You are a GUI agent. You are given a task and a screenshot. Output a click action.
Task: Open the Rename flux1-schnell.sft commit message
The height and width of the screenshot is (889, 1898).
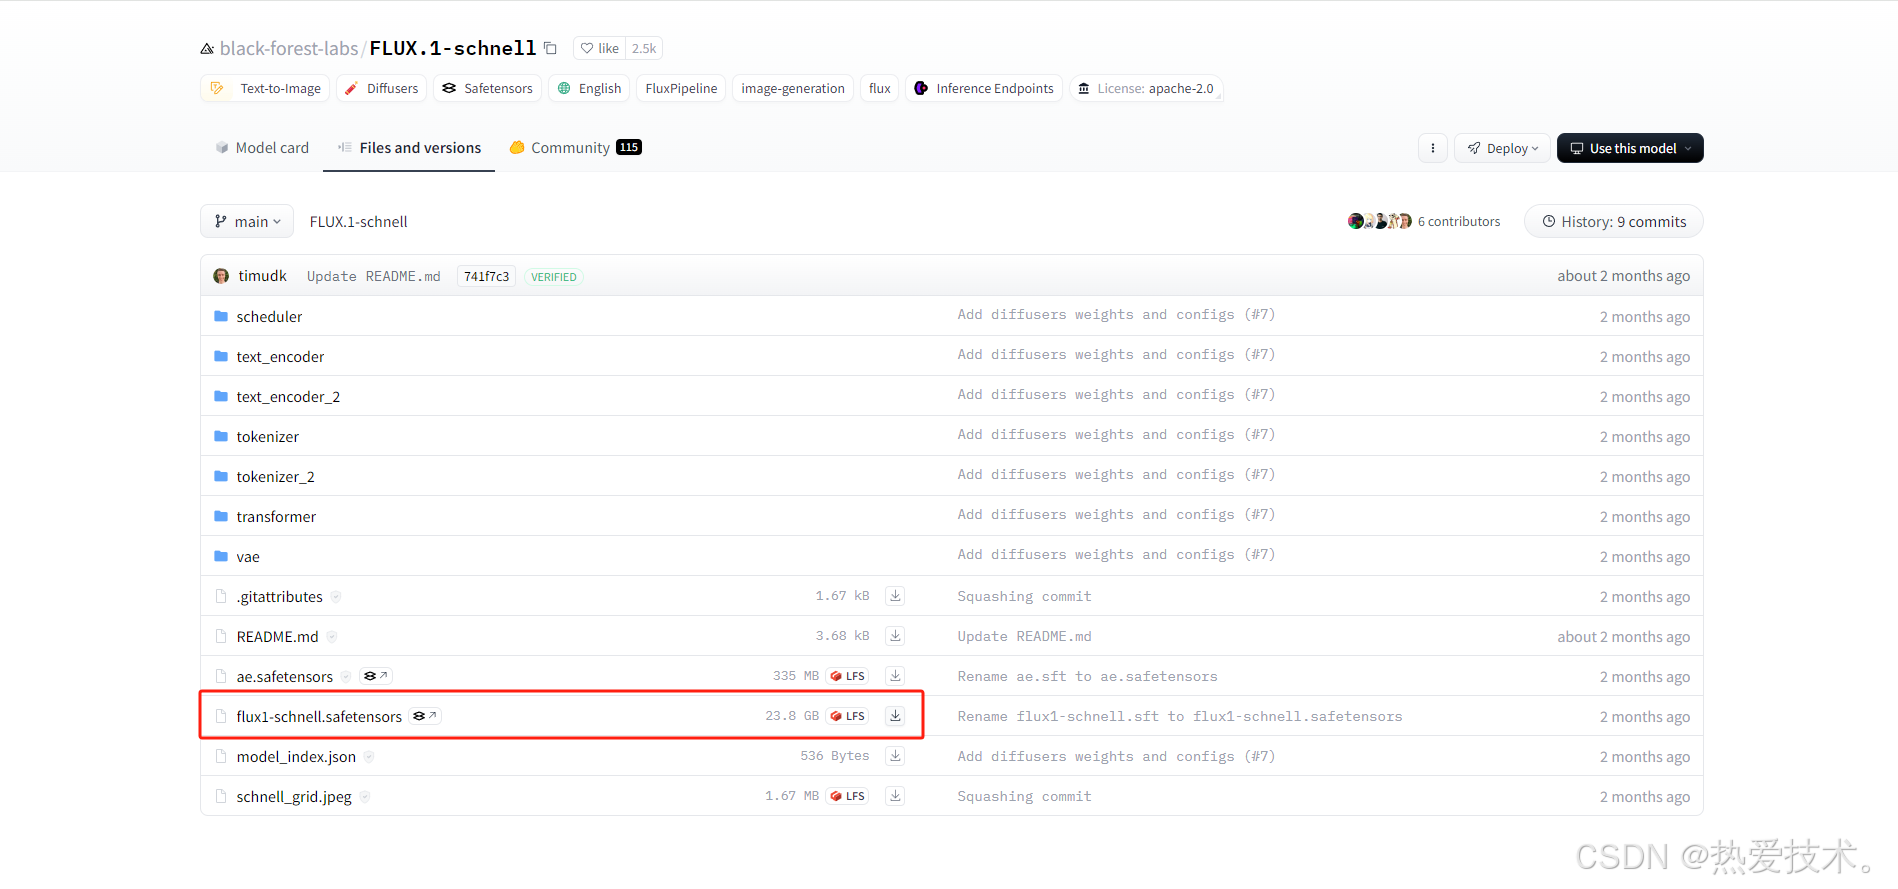click(1179, 716)
